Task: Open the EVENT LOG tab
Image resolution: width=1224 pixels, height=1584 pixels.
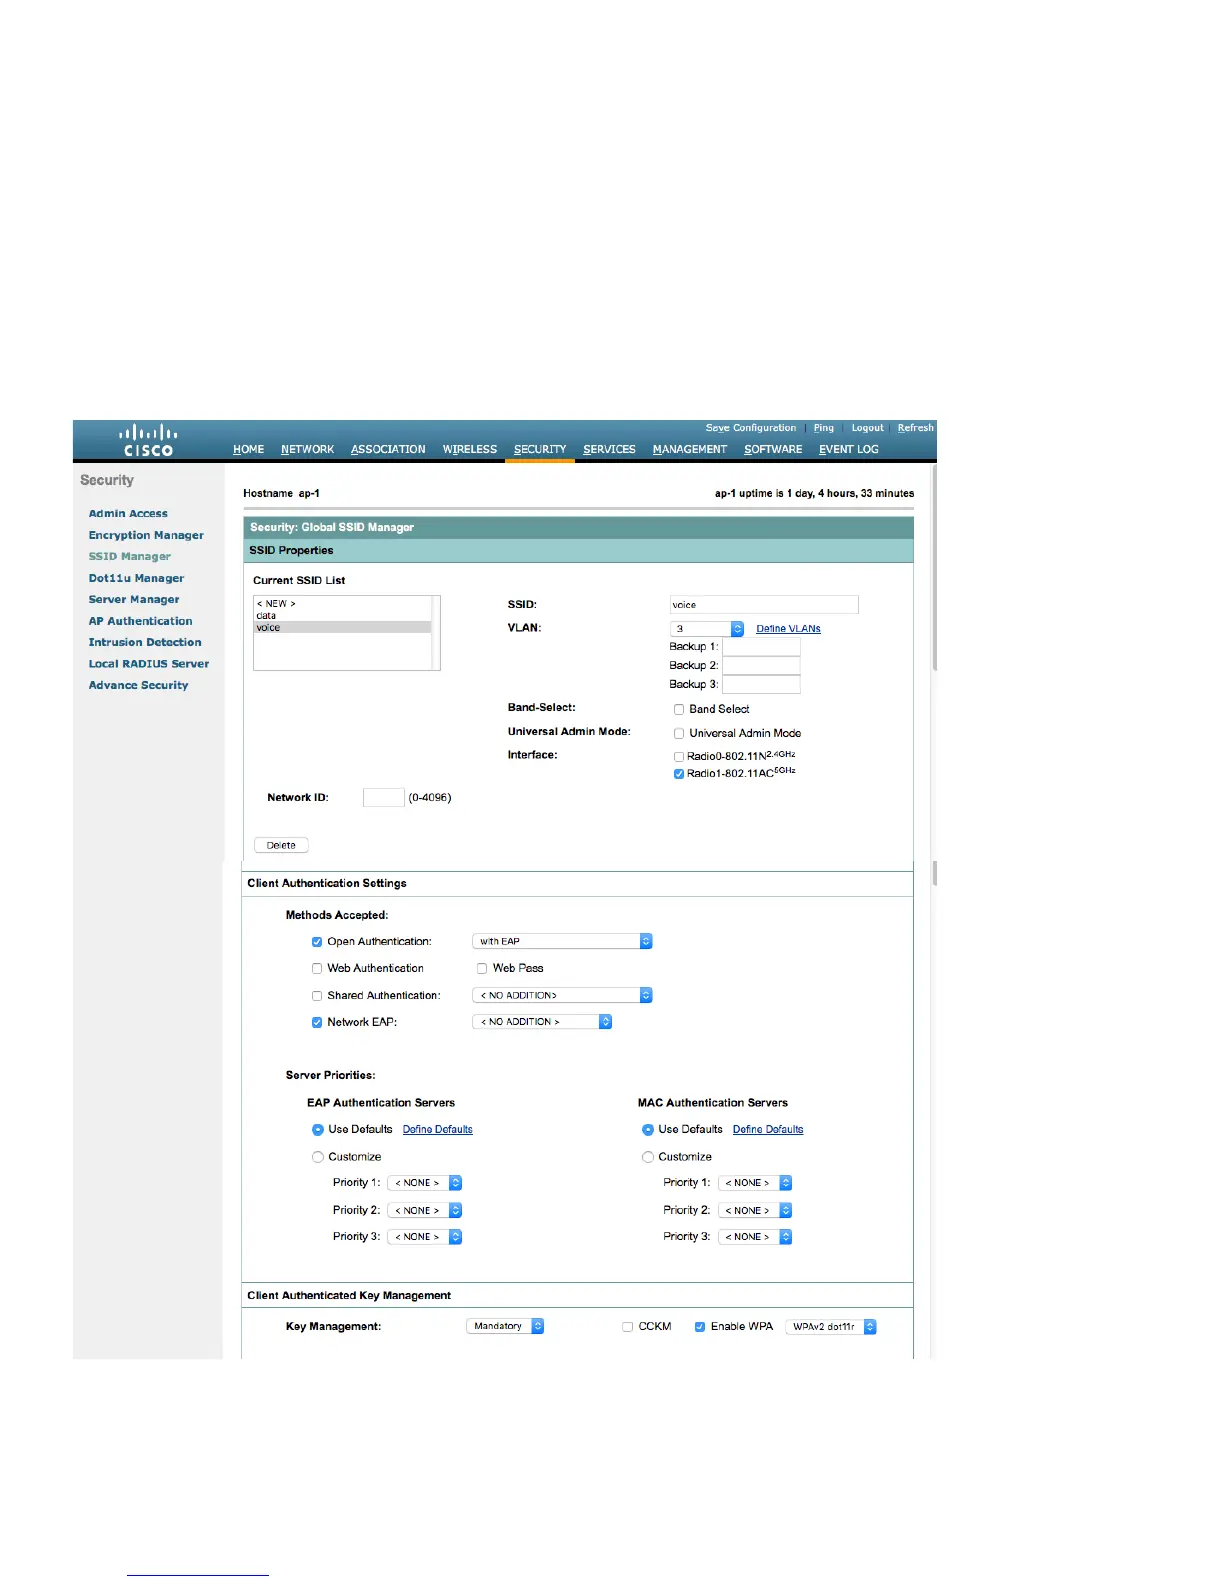Action: (849, 450)
